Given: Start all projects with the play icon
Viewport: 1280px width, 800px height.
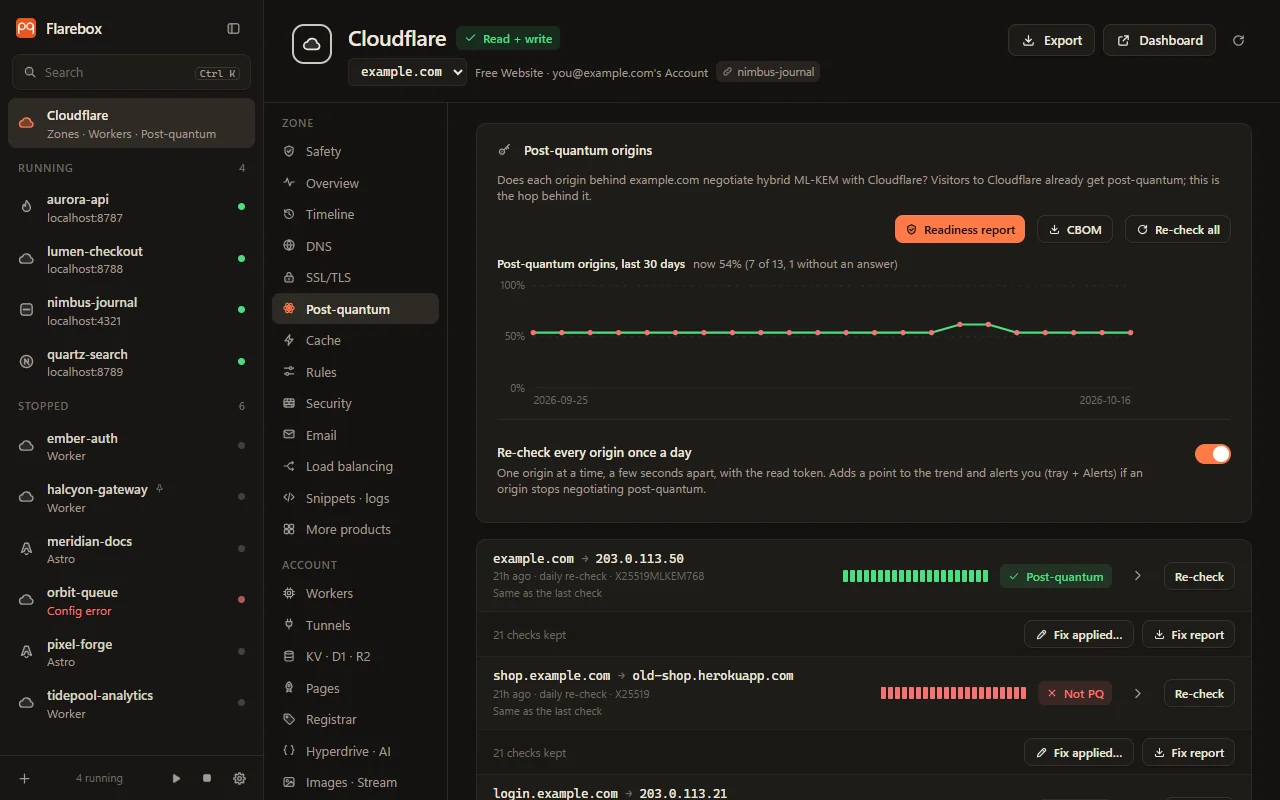Looking at the screenshot, I should 177,778.
